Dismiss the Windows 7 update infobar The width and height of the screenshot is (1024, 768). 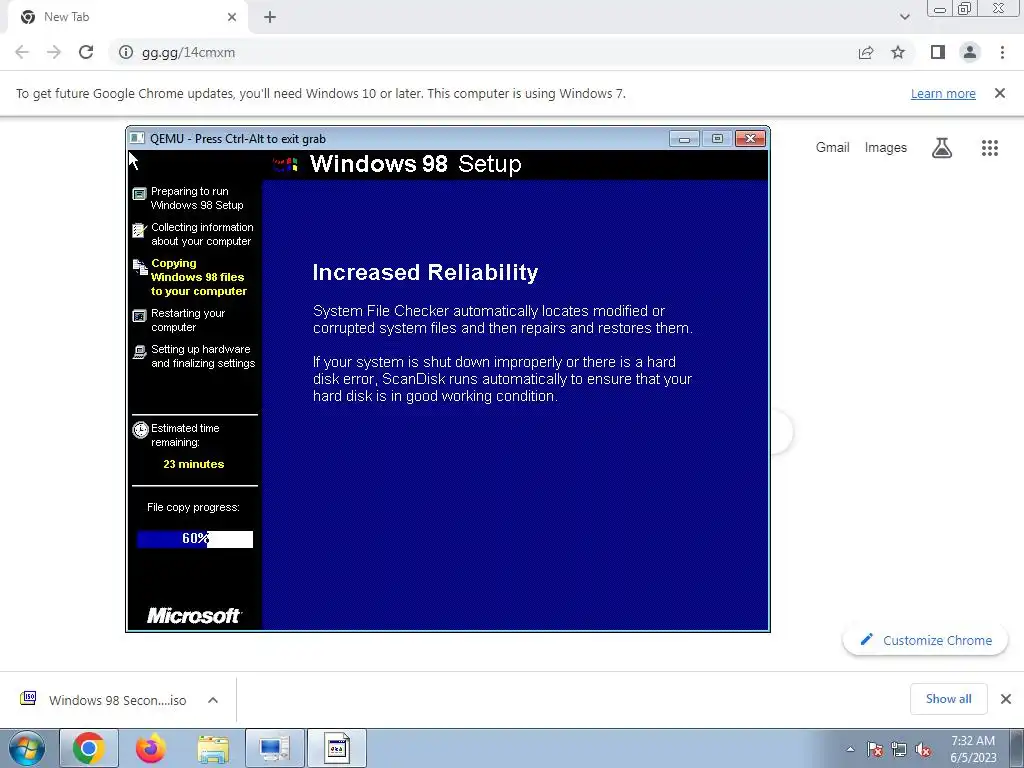coord(1000,93)
